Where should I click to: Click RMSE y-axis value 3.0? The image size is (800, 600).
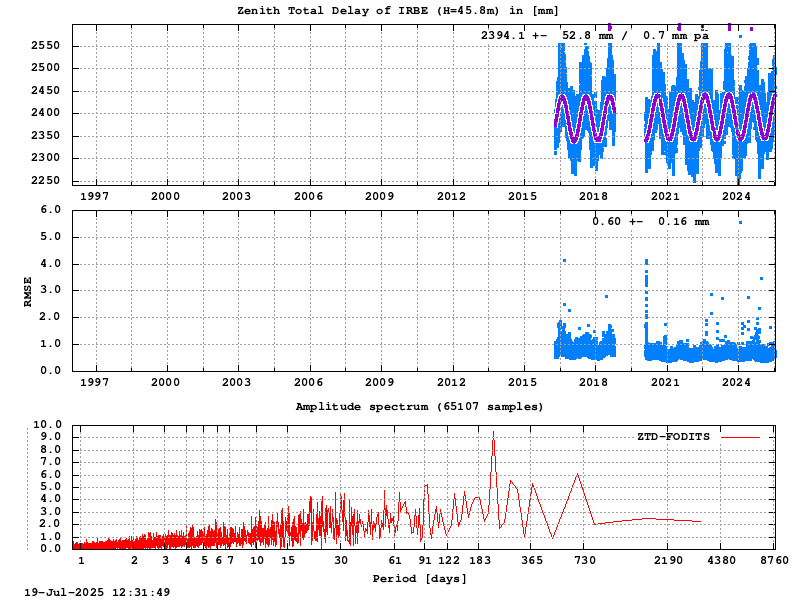click(50, 290)
